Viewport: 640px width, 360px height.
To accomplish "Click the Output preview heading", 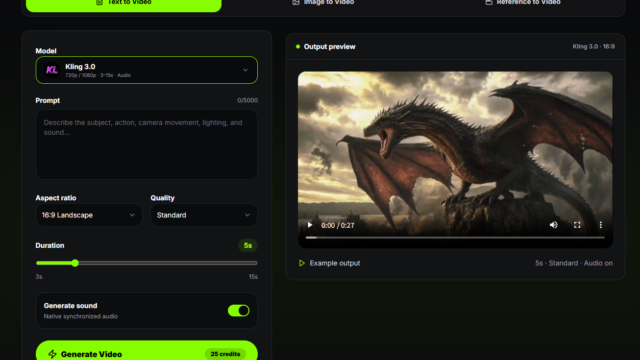I will pyautogui.click(x=329, y=47).
